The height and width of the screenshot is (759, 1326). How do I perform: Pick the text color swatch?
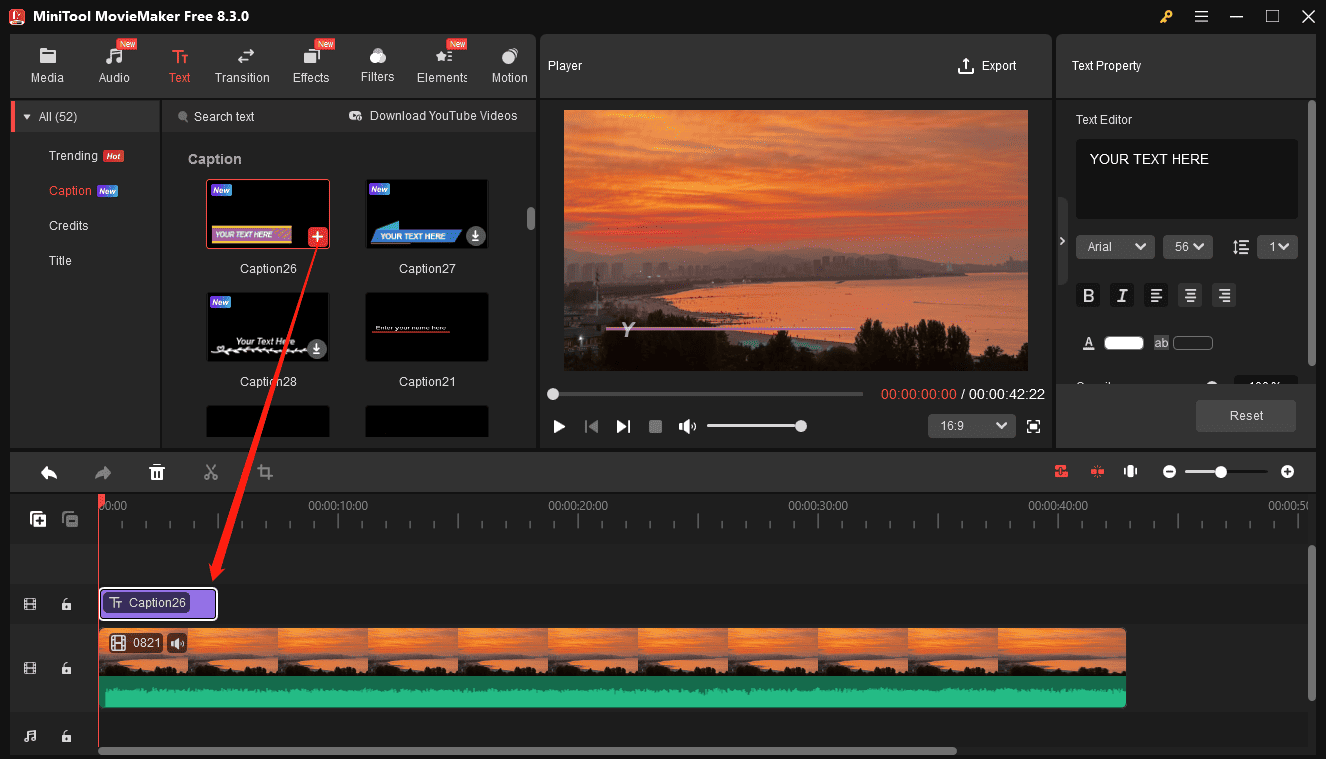click(1124, 343)
